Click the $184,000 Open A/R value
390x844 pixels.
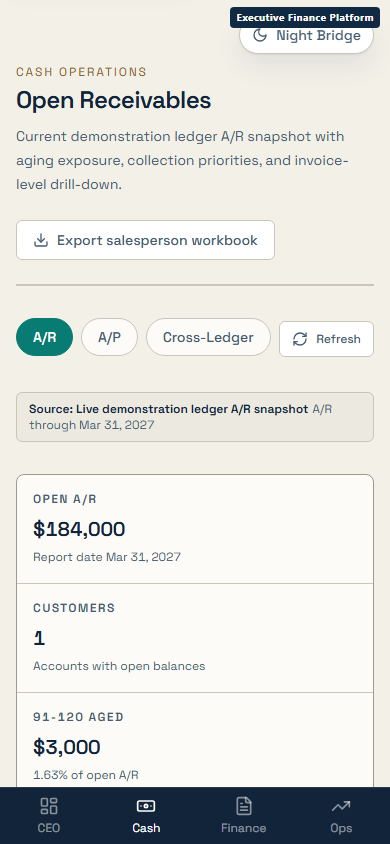click(79, 529)
